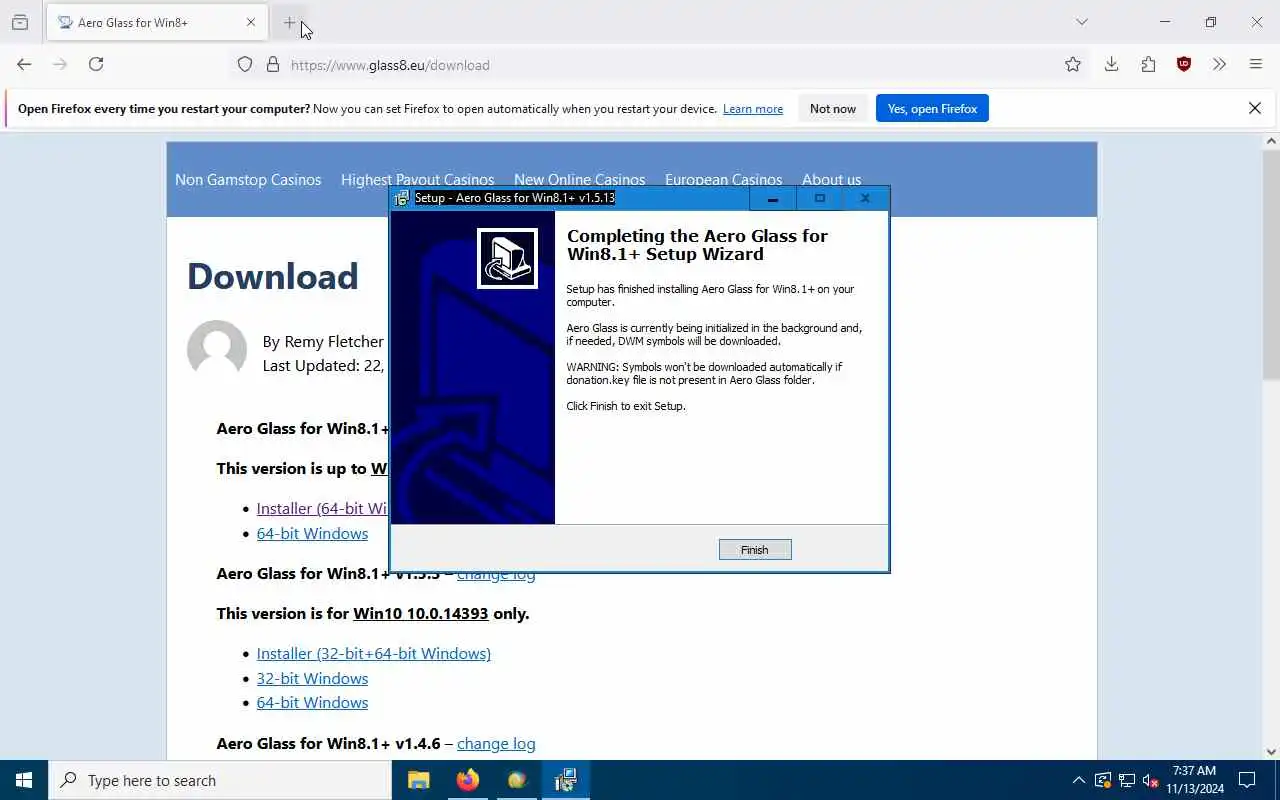Open recent browsing Firefox View icon
Screen dimensions: 1280x800
point(20,22)
